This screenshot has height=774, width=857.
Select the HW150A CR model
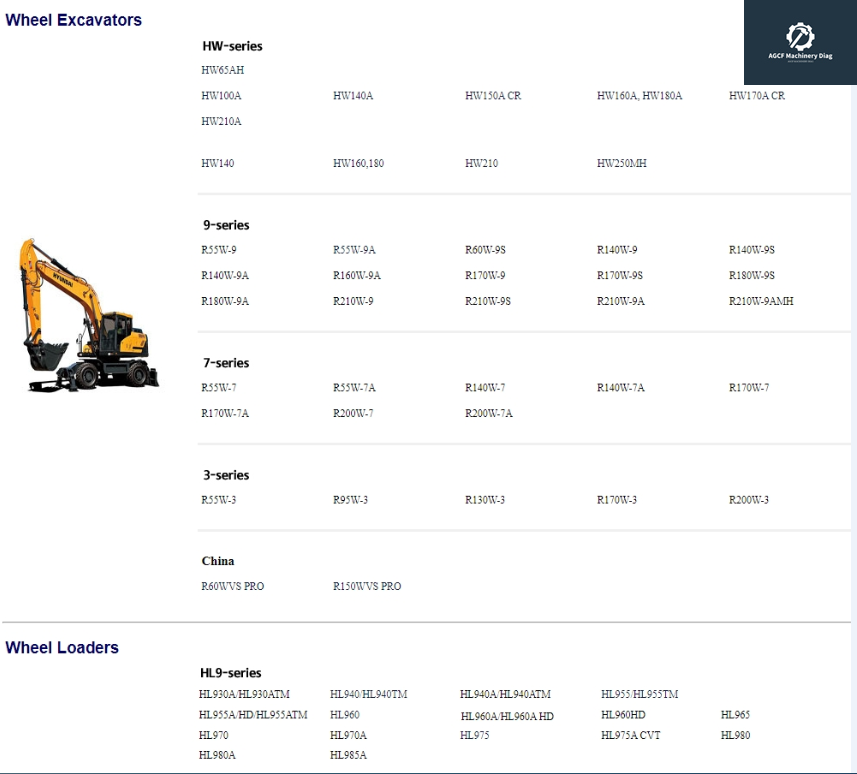click(x=492, y=96)
